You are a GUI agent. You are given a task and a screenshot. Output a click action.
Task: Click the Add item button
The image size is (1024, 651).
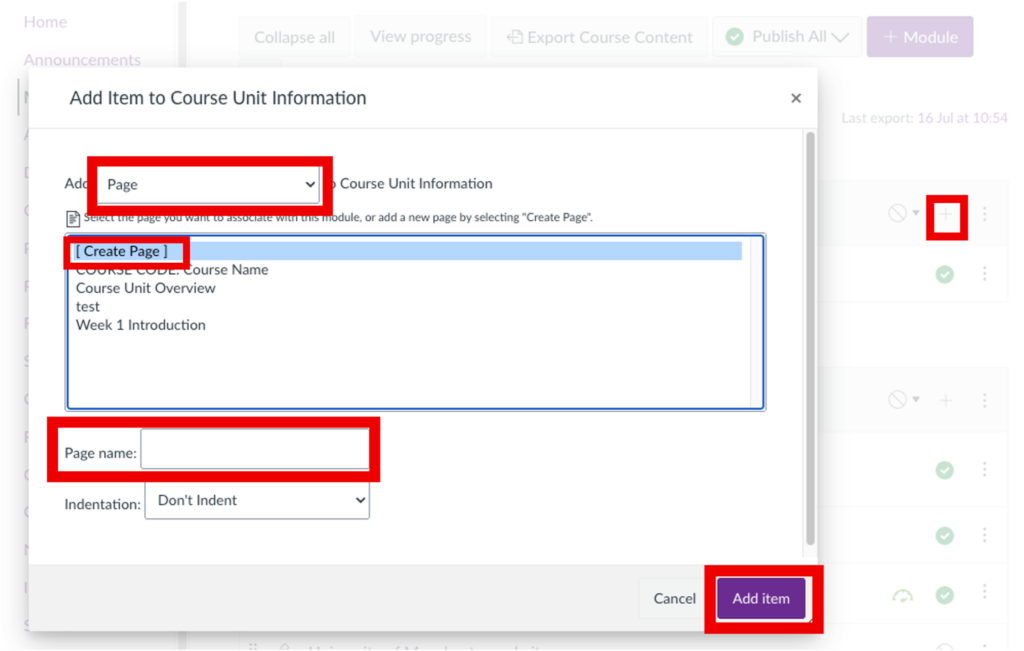[x=761, y=599]
